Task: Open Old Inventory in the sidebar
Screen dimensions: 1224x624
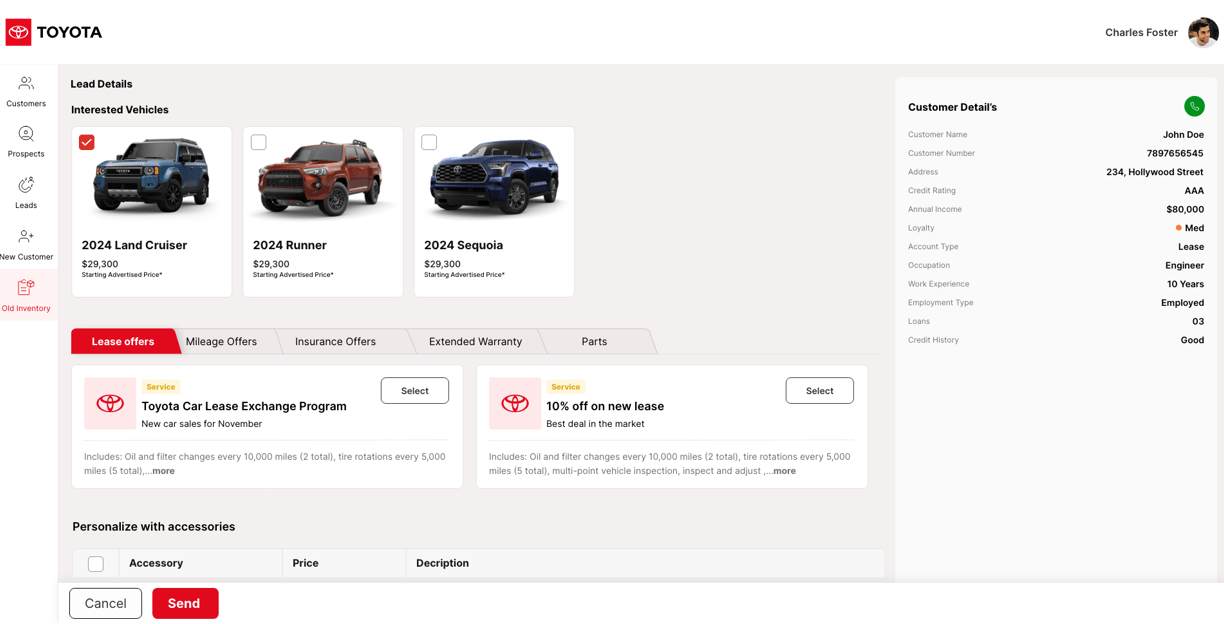Action: pos(26,295)
